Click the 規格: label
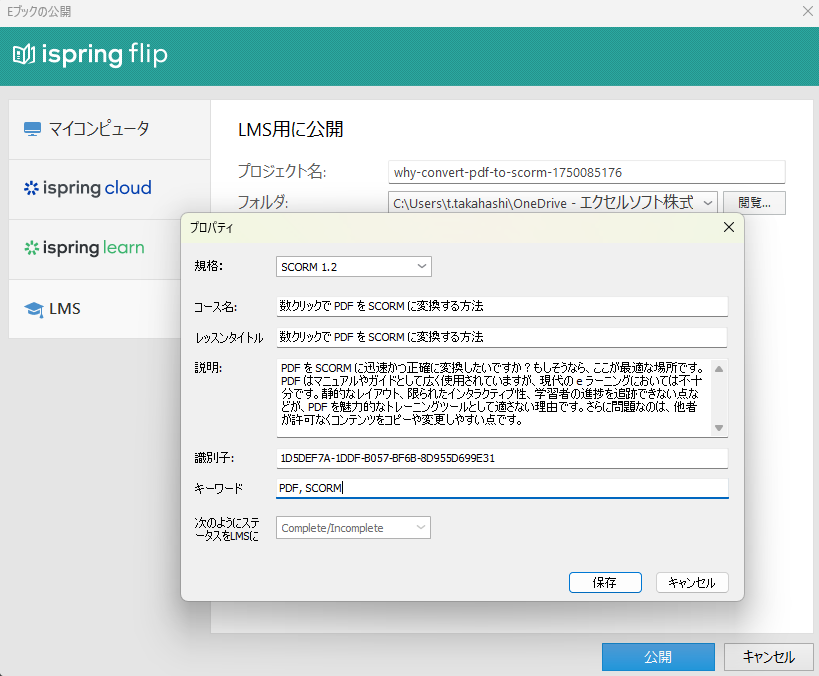The image size is (819, 676). tap(208, 266)
